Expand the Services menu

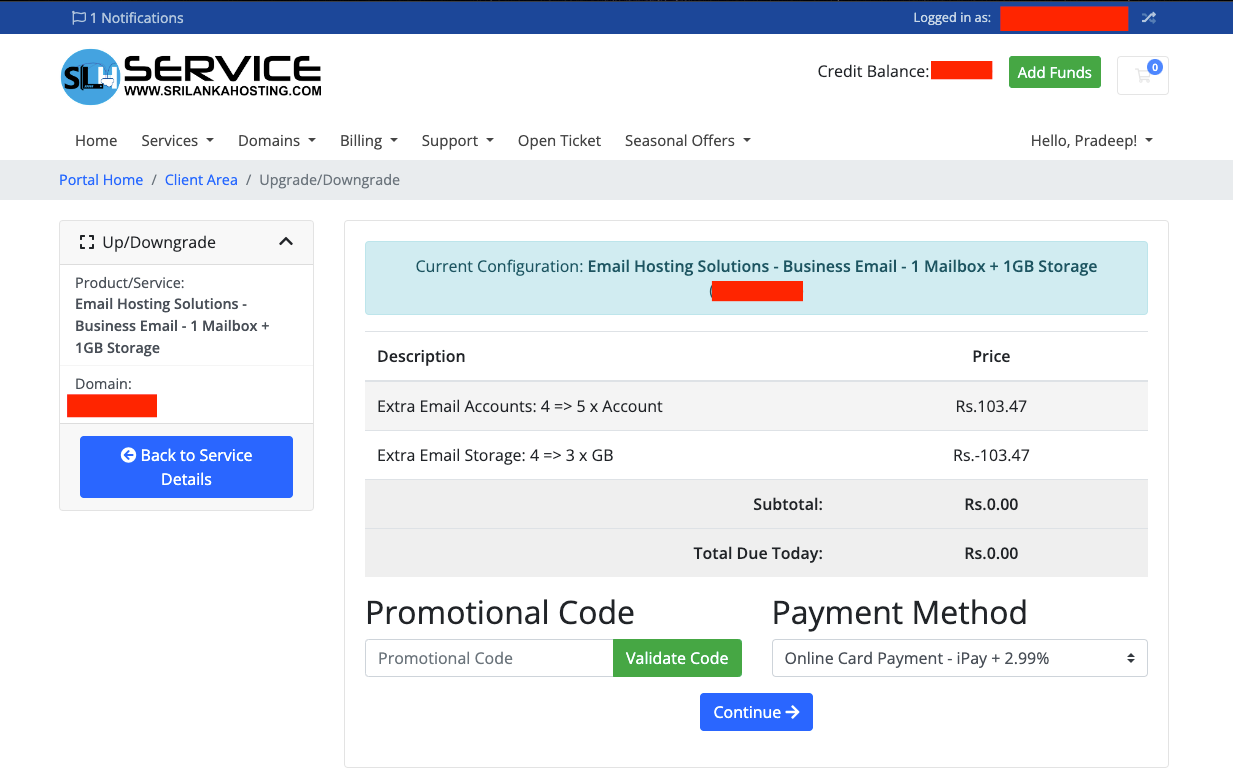(x=177, y=141)
